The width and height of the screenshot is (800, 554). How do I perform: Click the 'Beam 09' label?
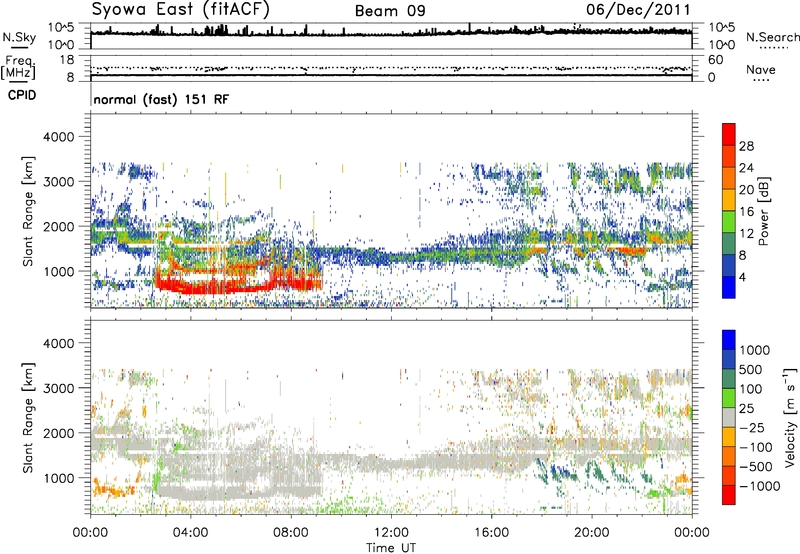[x=390, y=11]
